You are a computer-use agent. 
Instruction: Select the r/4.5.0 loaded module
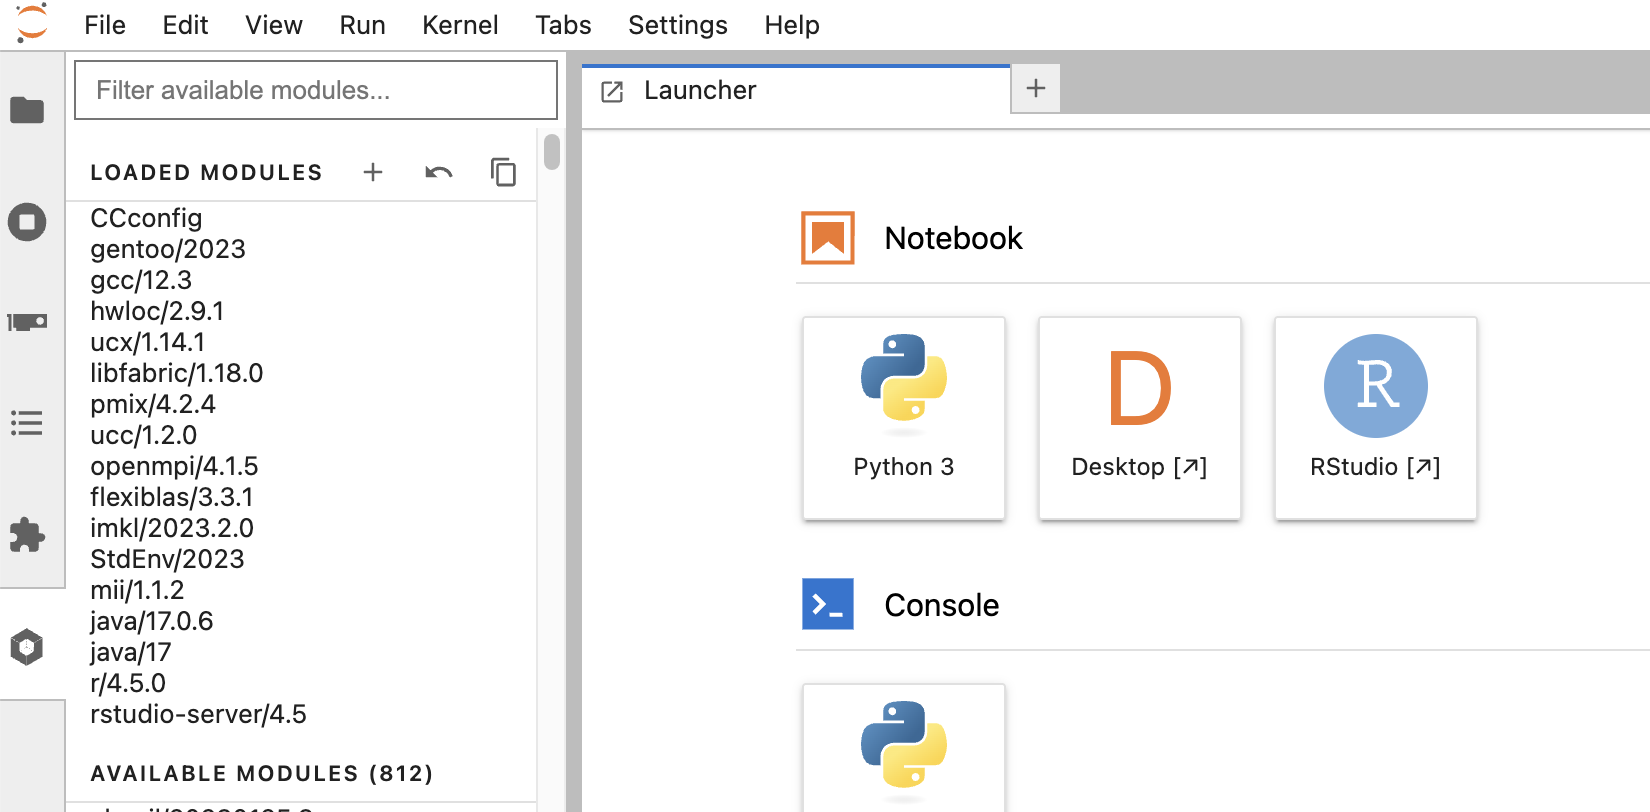128,683
